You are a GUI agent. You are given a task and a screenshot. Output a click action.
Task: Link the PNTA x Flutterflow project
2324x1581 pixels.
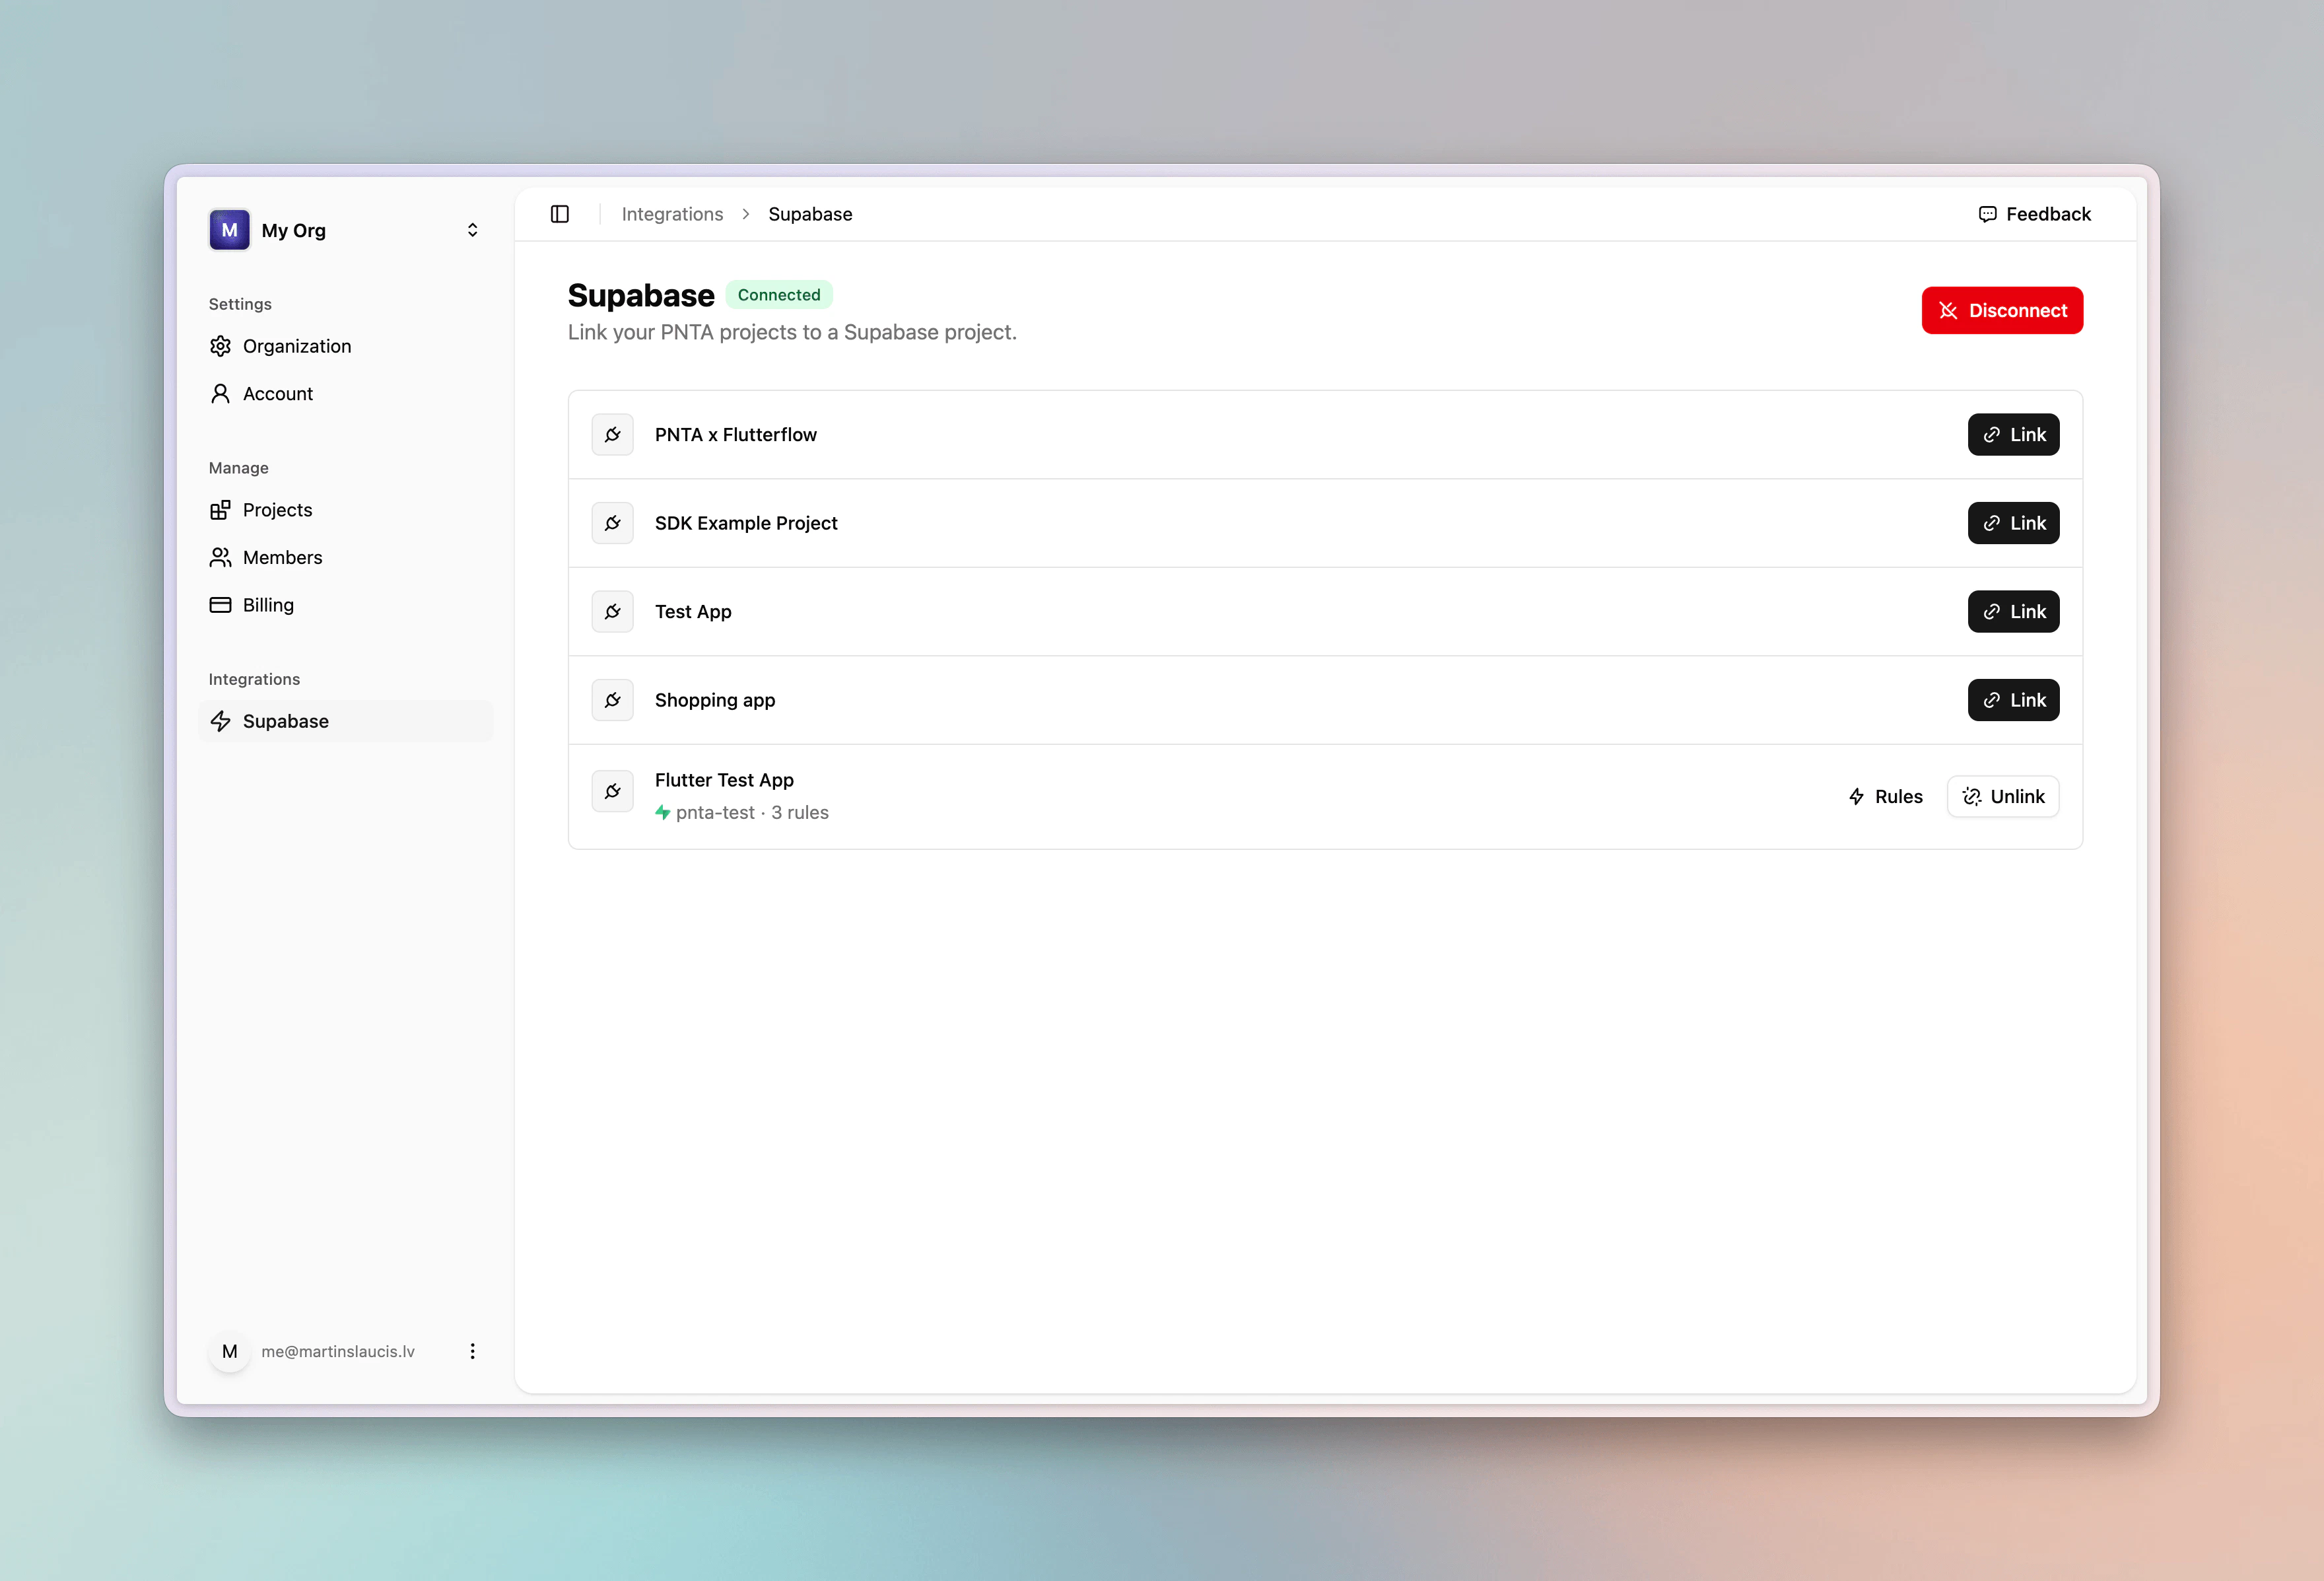[2013, 435]
